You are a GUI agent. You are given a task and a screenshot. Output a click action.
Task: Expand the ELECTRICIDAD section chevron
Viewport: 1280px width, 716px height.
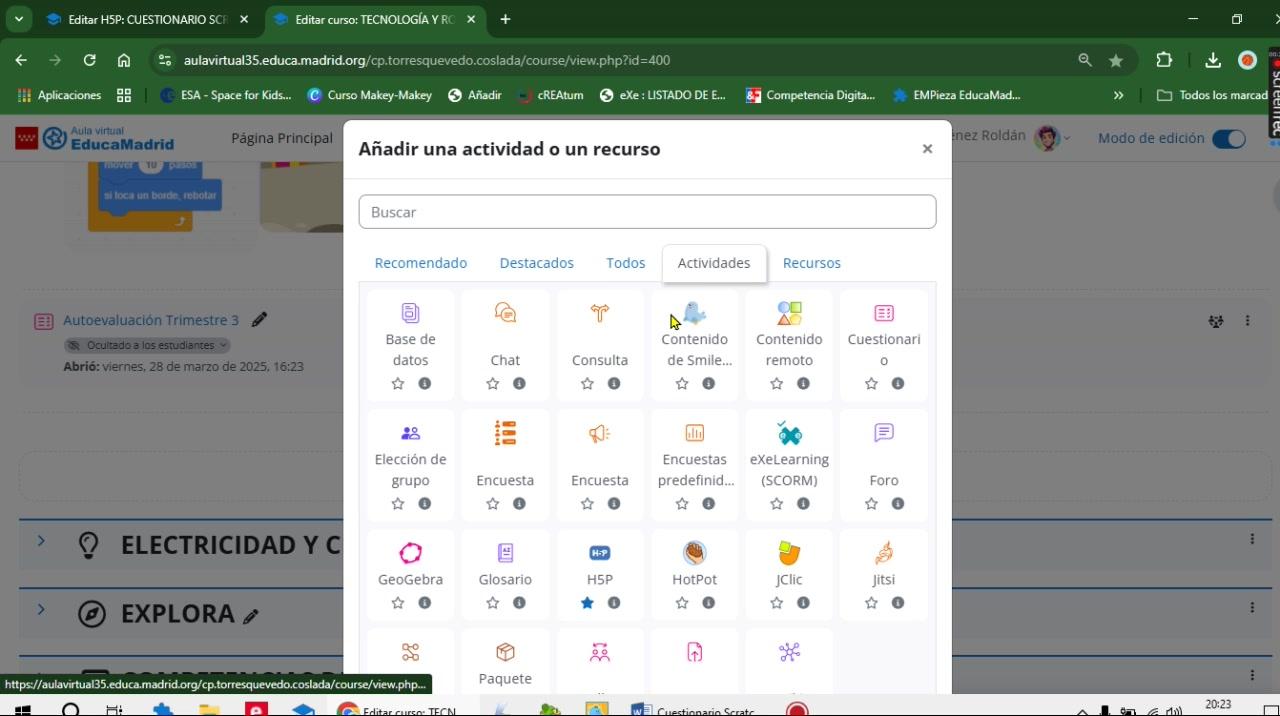(41, 541)
